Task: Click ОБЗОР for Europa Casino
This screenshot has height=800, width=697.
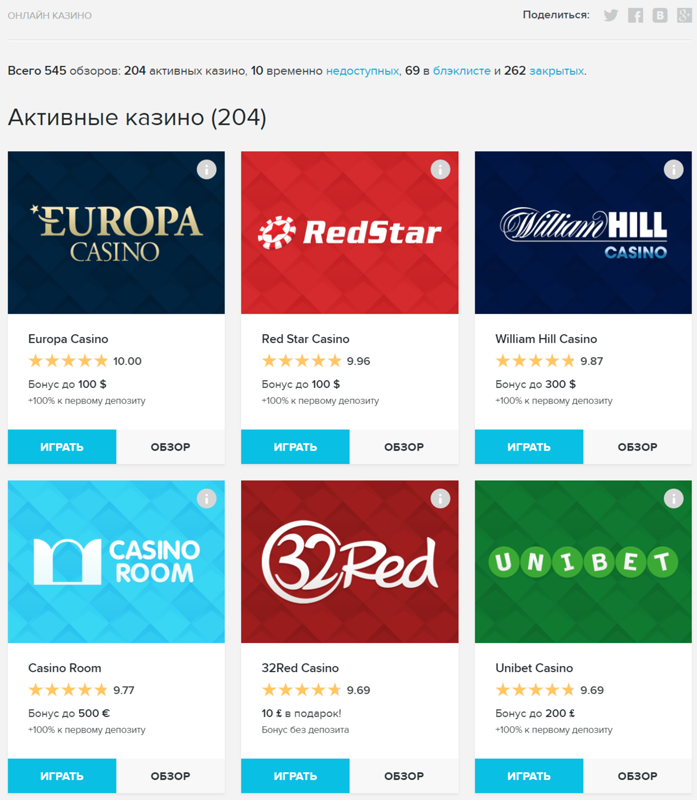Action: [x=170, y=447]
